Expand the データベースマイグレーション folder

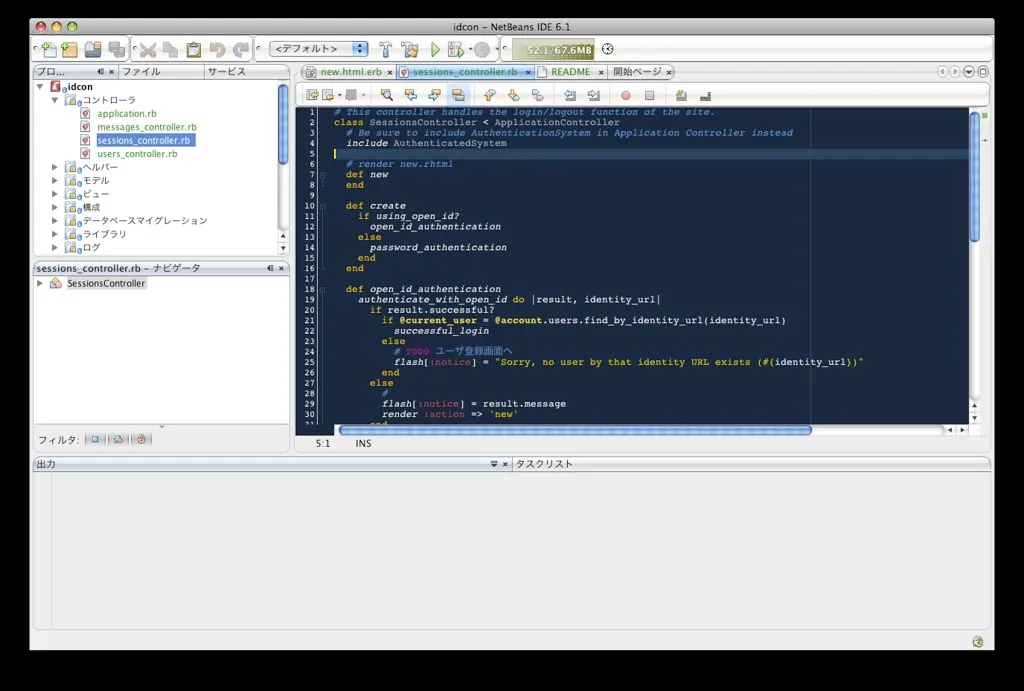(x=55, y=221)
